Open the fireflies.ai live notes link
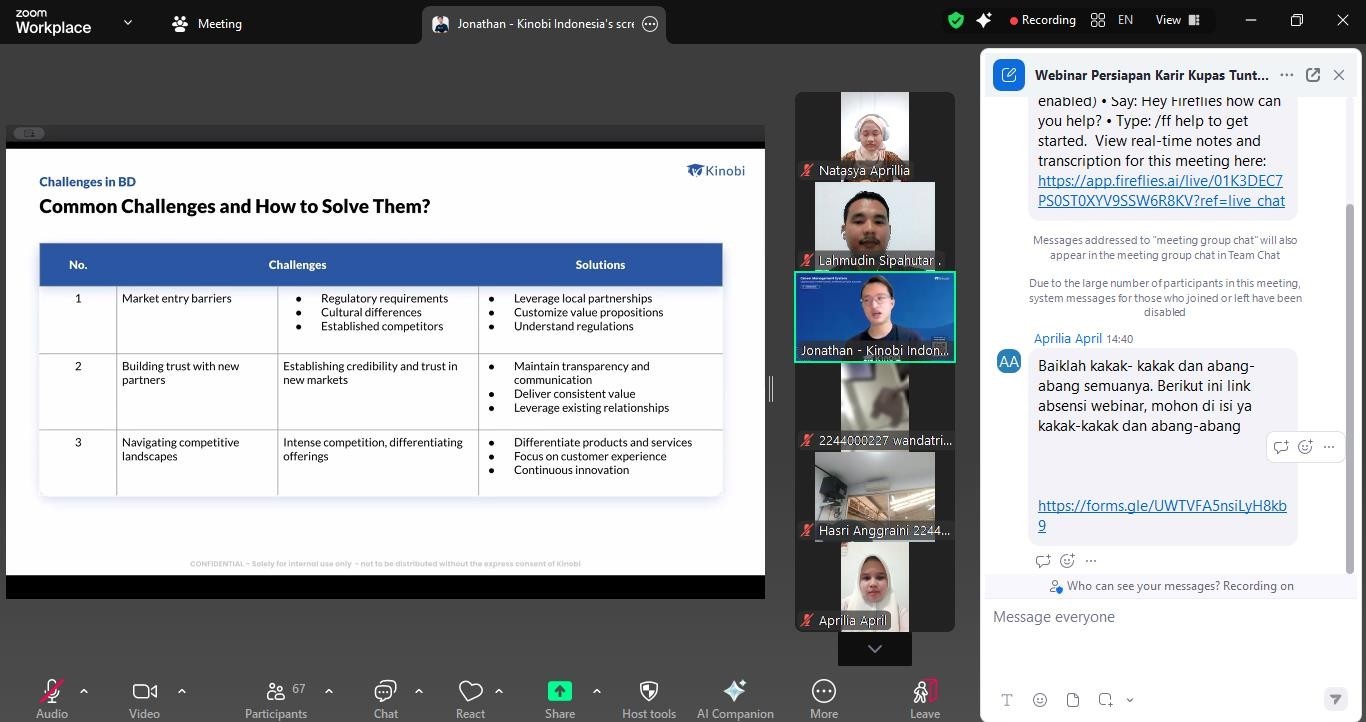Viewport: 1366px width, 722px height. pyautogui.click(x=1160, y=191)
